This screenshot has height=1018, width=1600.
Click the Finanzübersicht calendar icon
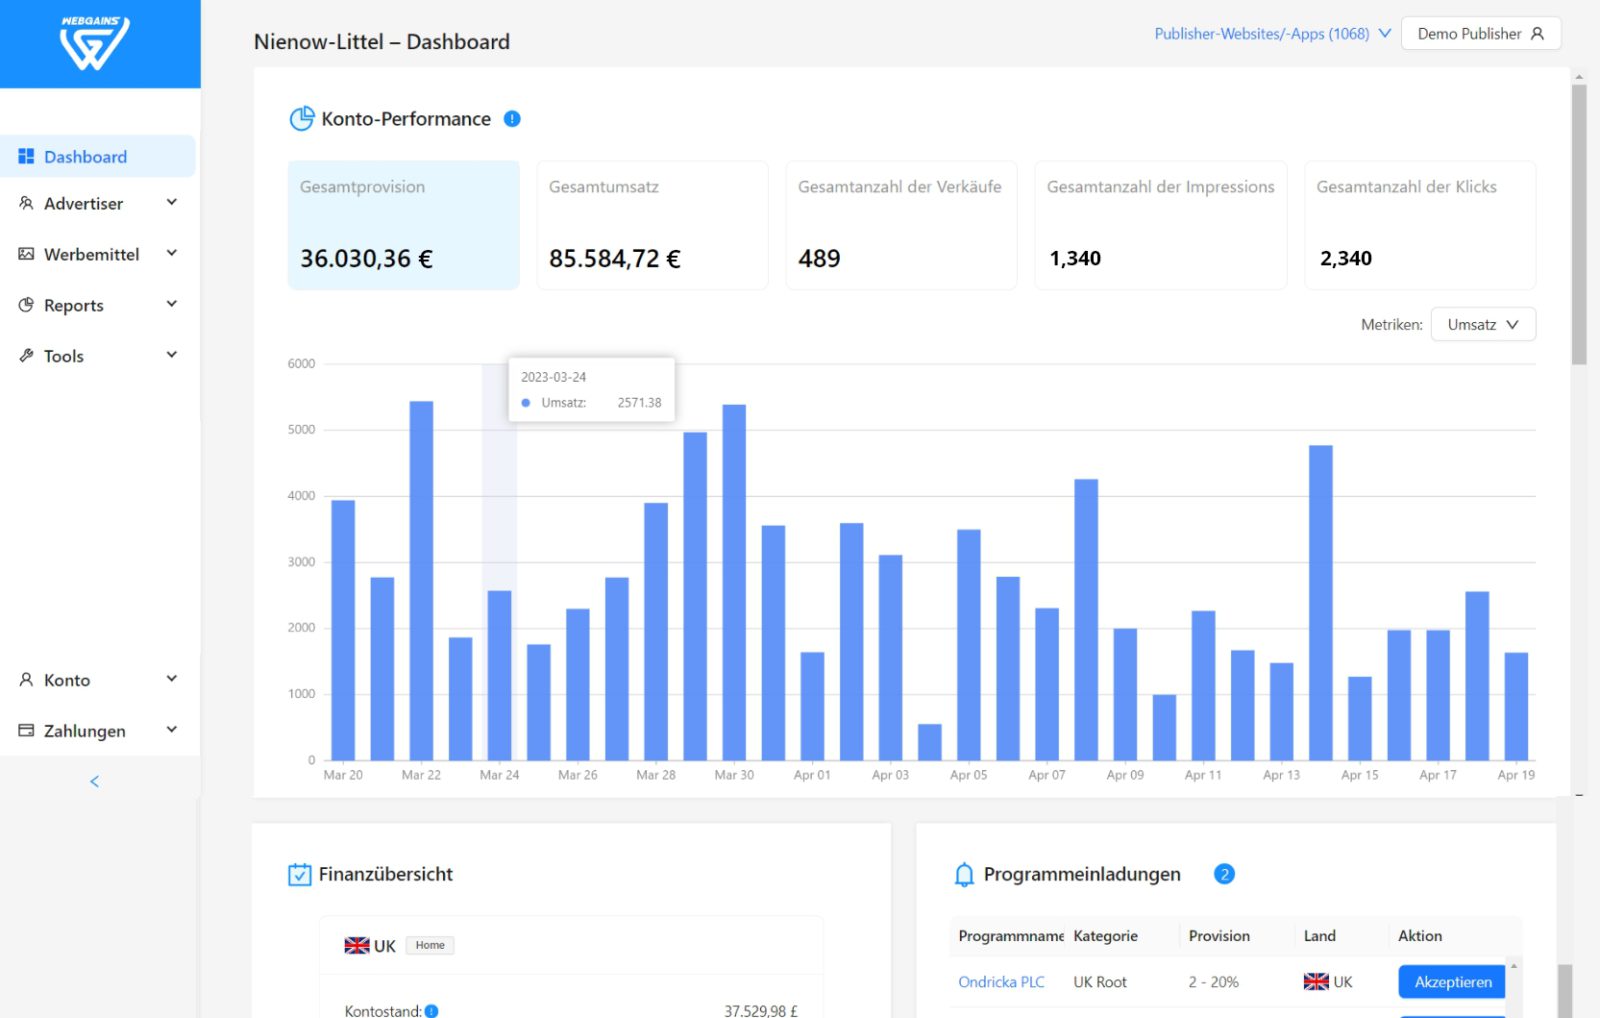pyautogui.click(x=299, y=873)
